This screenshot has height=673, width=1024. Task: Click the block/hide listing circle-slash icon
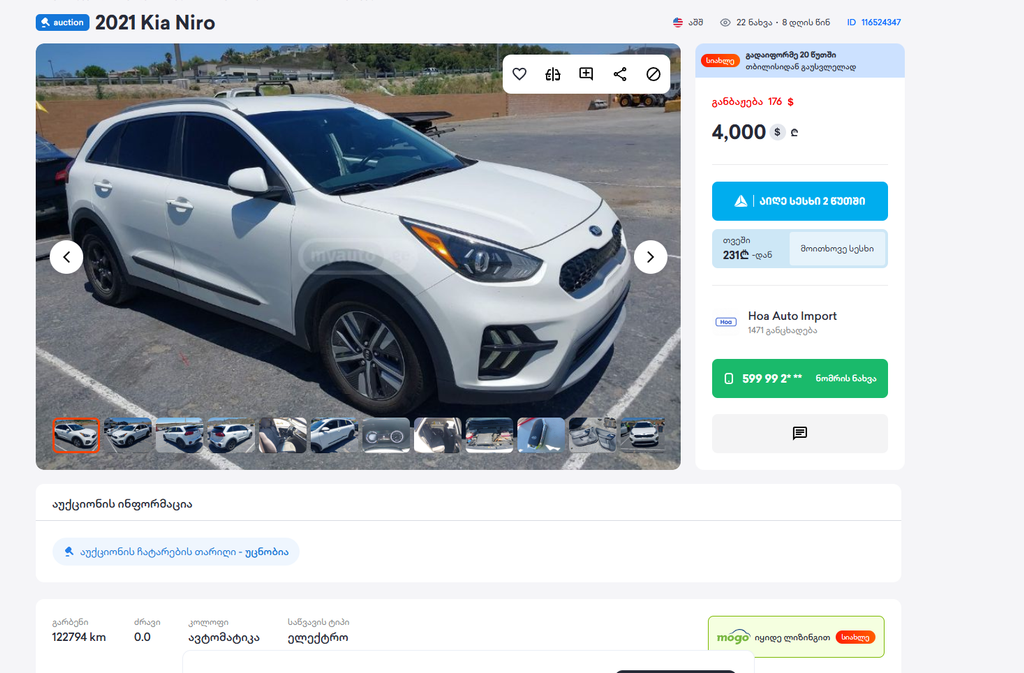(x=653, y=74)
